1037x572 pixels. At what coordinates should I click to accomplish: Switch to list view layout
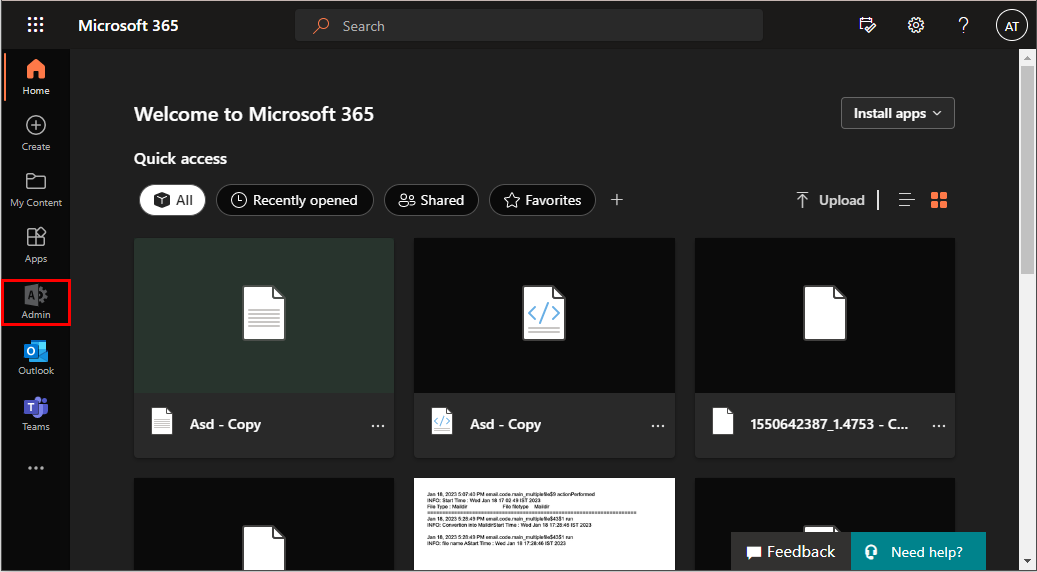pos(907,200)
